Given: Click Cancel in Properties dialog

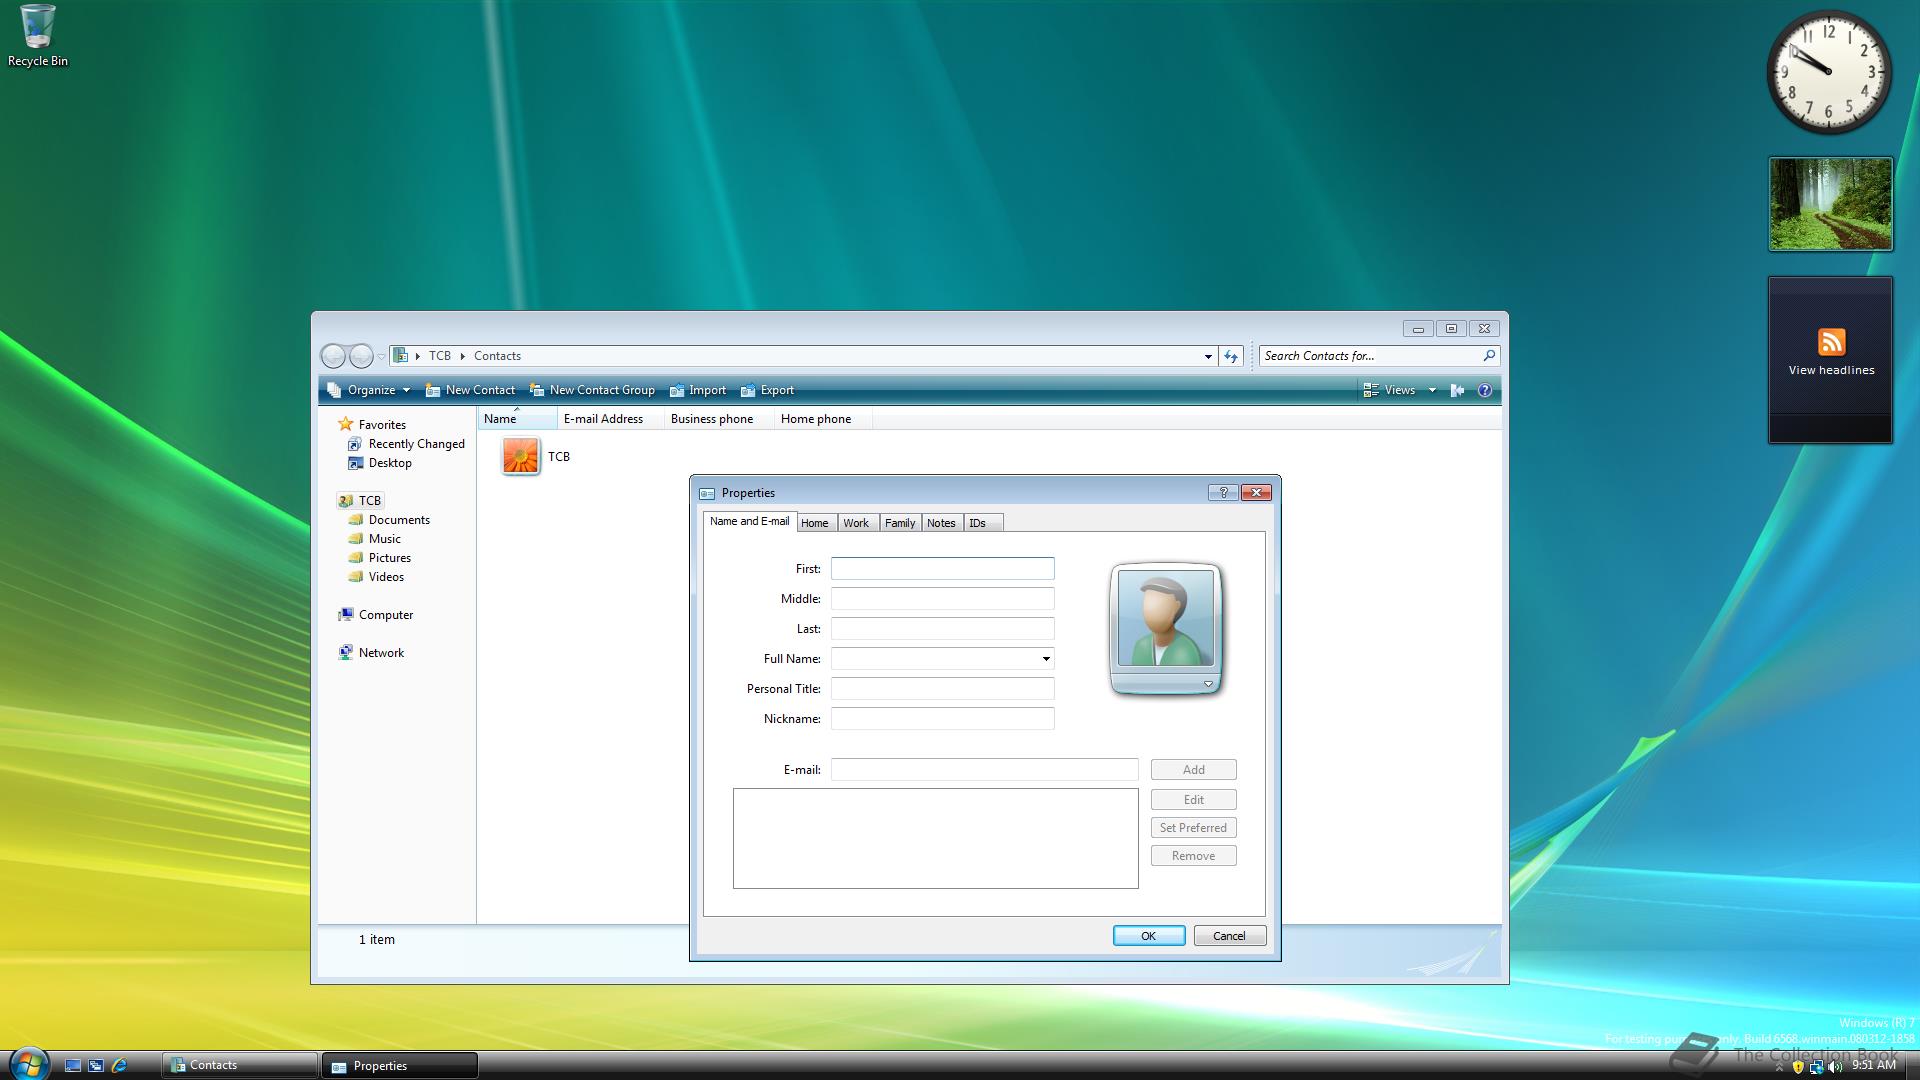Looking at the screenshot, I should coord(1230,936).
